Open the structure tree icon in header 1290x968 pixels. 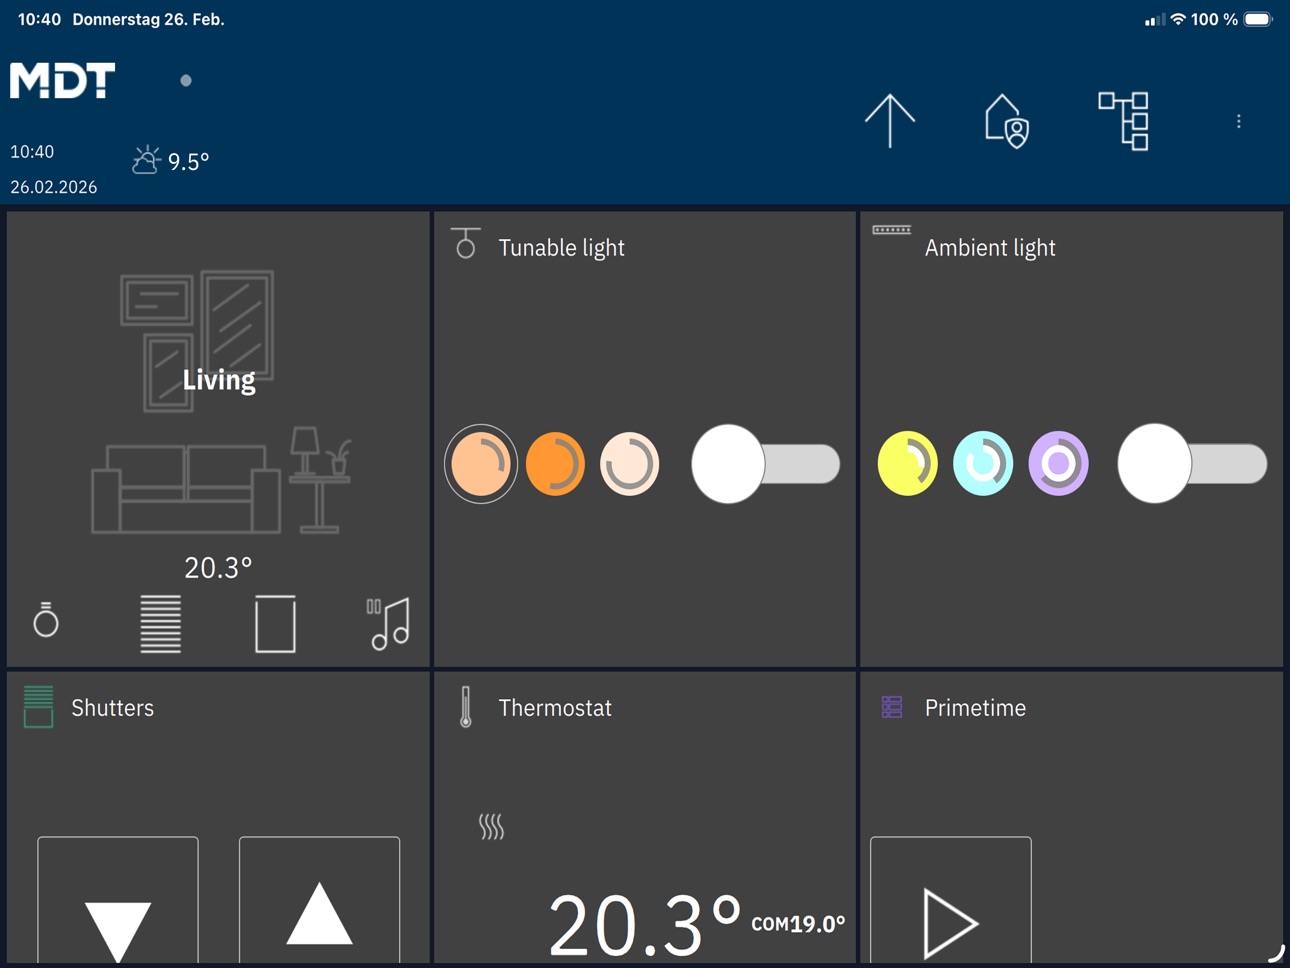coord(1124,121)
